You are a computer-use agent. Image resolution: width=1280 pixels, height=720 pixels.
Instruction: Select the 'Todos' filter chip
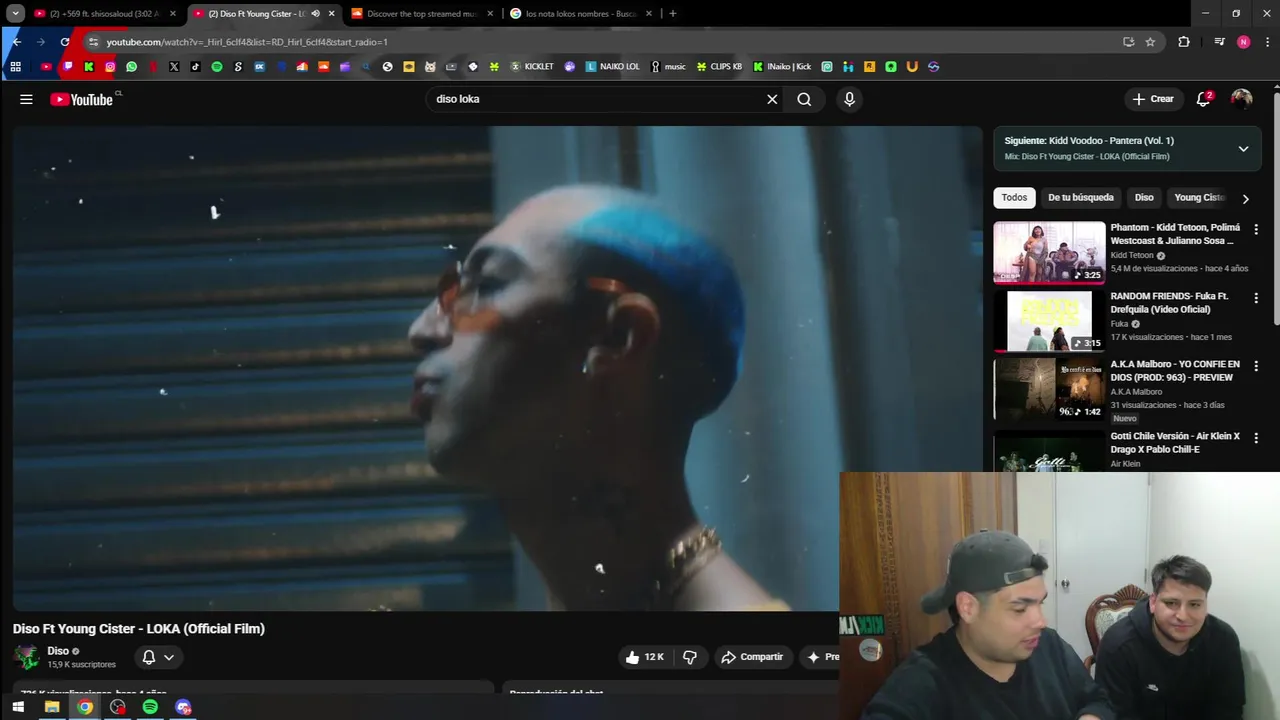(x=1014, y=198)
